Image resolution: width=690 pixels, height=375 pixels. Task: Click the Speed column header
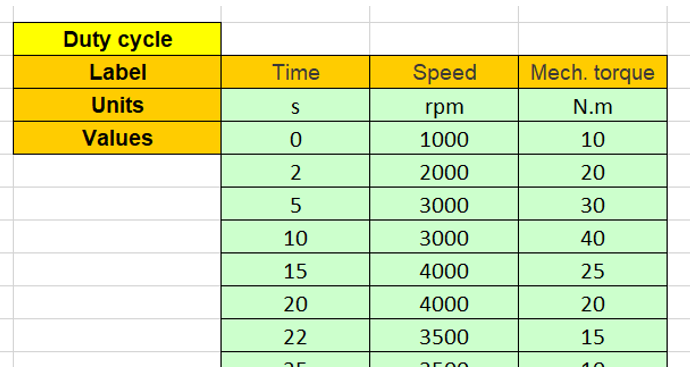tap(444, 72)
